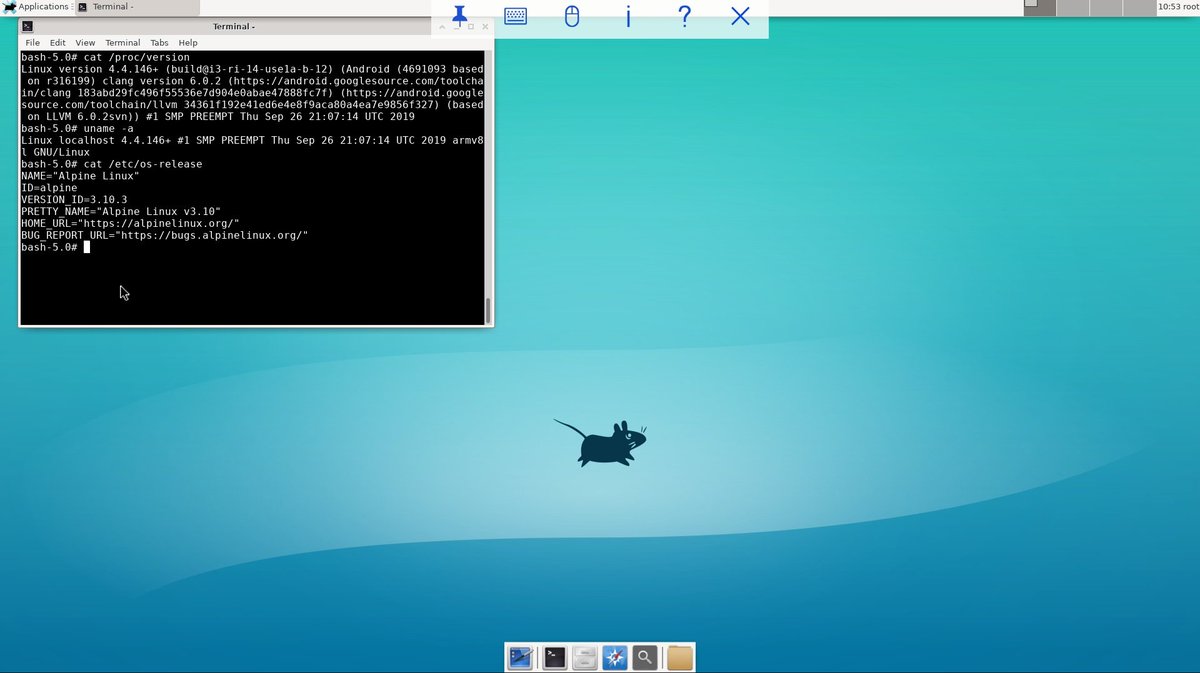
Task: Click the Terminal window vertical scrollbar
Action: [488, 187]
